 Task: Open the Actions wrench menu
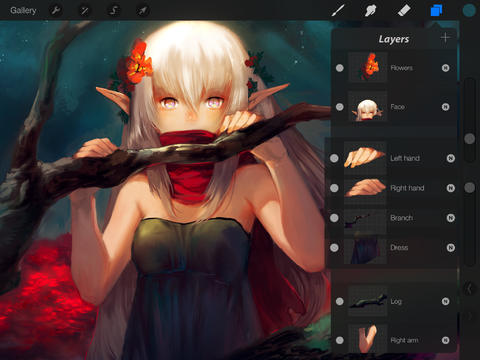pos(56,11)
